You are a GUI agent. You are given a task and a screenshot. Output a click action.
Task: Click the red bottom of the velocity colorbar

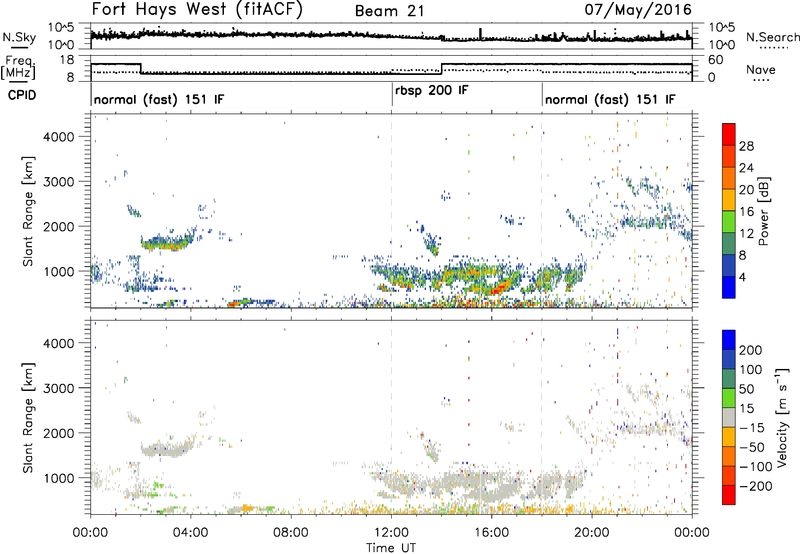729,495
